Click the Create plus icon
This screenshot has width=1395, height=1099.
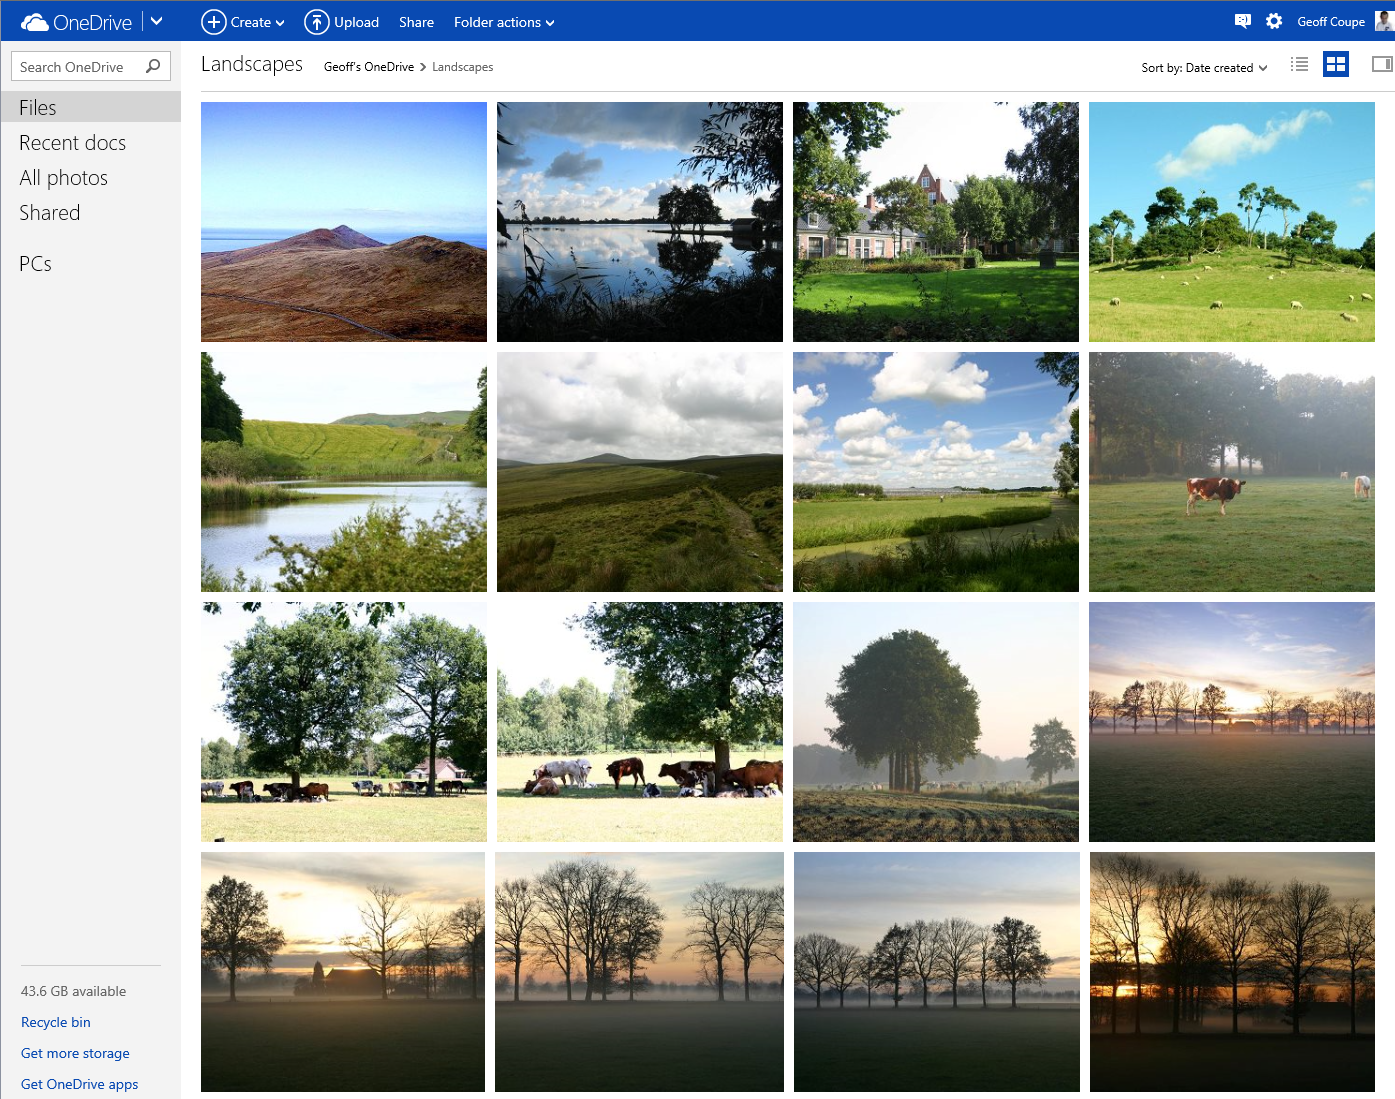click(x=213, y=22)
